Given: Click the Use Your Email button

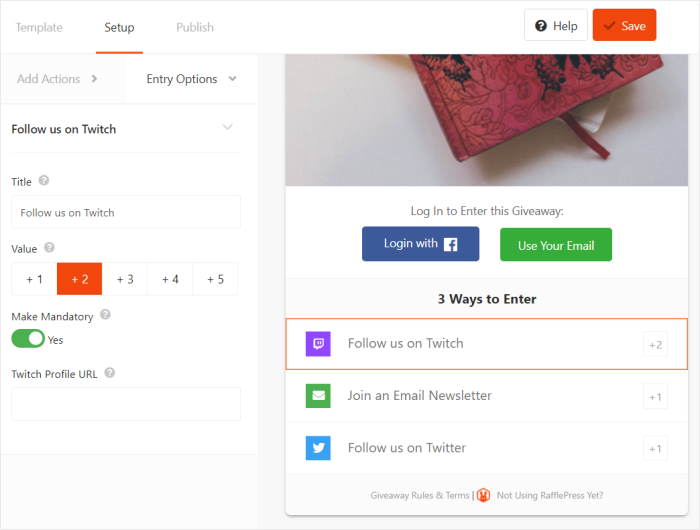Looking at the screenshot, I should tap(556, 245).
